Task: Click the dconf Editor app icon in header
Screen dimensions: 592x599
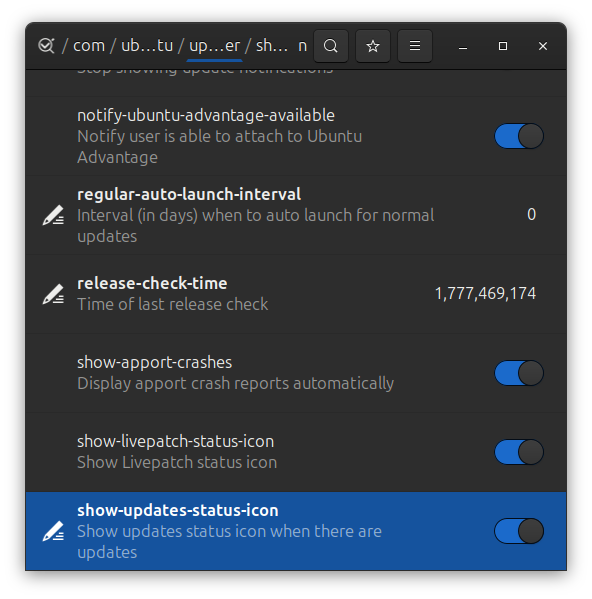Action: pyautogui.click(x=47, y=46)
